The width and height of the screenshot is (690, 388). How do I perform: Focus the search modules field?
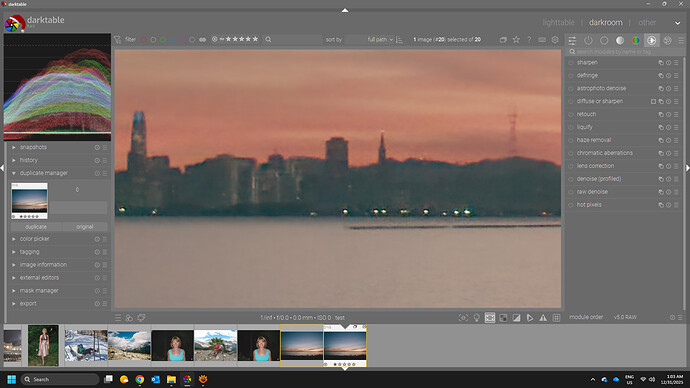625,52
